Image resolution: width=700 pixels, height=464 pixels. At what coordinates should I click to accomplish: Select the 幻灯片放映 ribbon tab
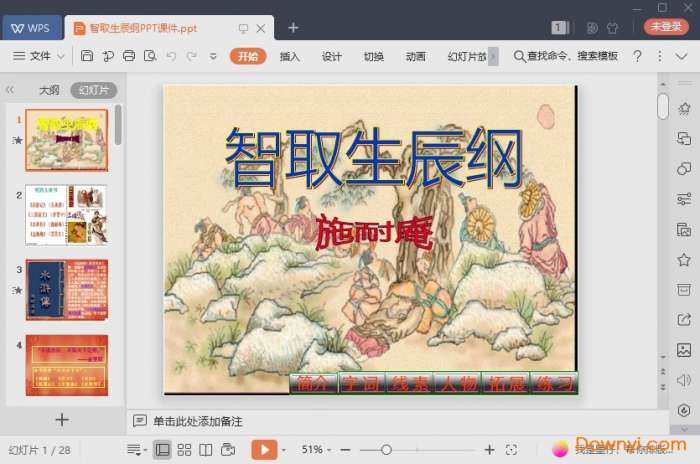click(467, 56)
